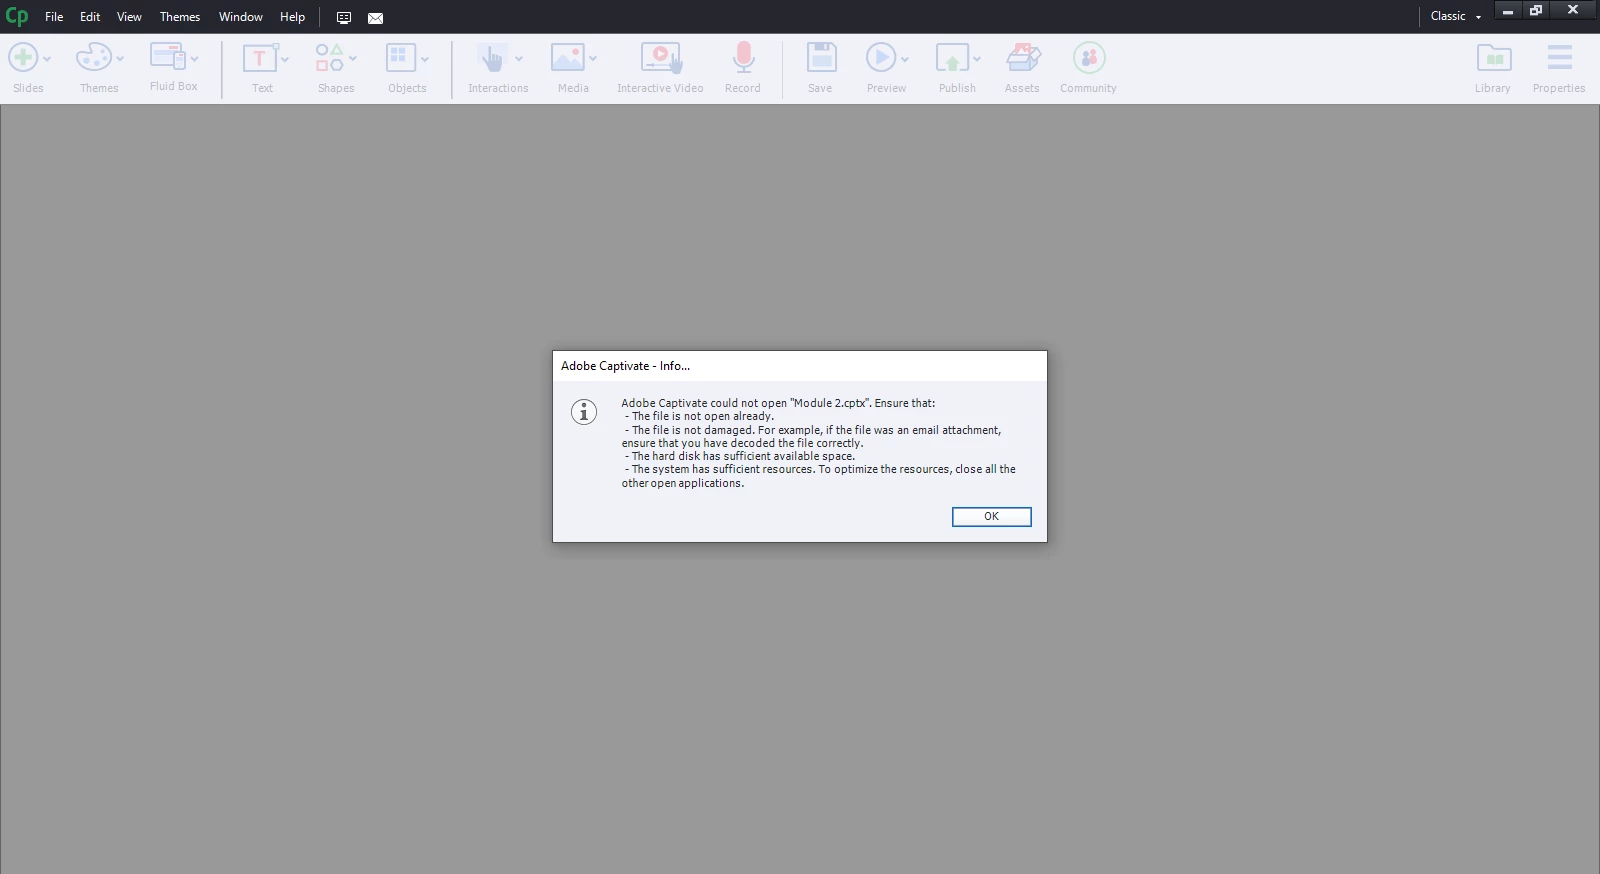The width and height of the screenshot is (1600, 874).
Task: Click the Assets box icon
Action: coord(1023,57)
